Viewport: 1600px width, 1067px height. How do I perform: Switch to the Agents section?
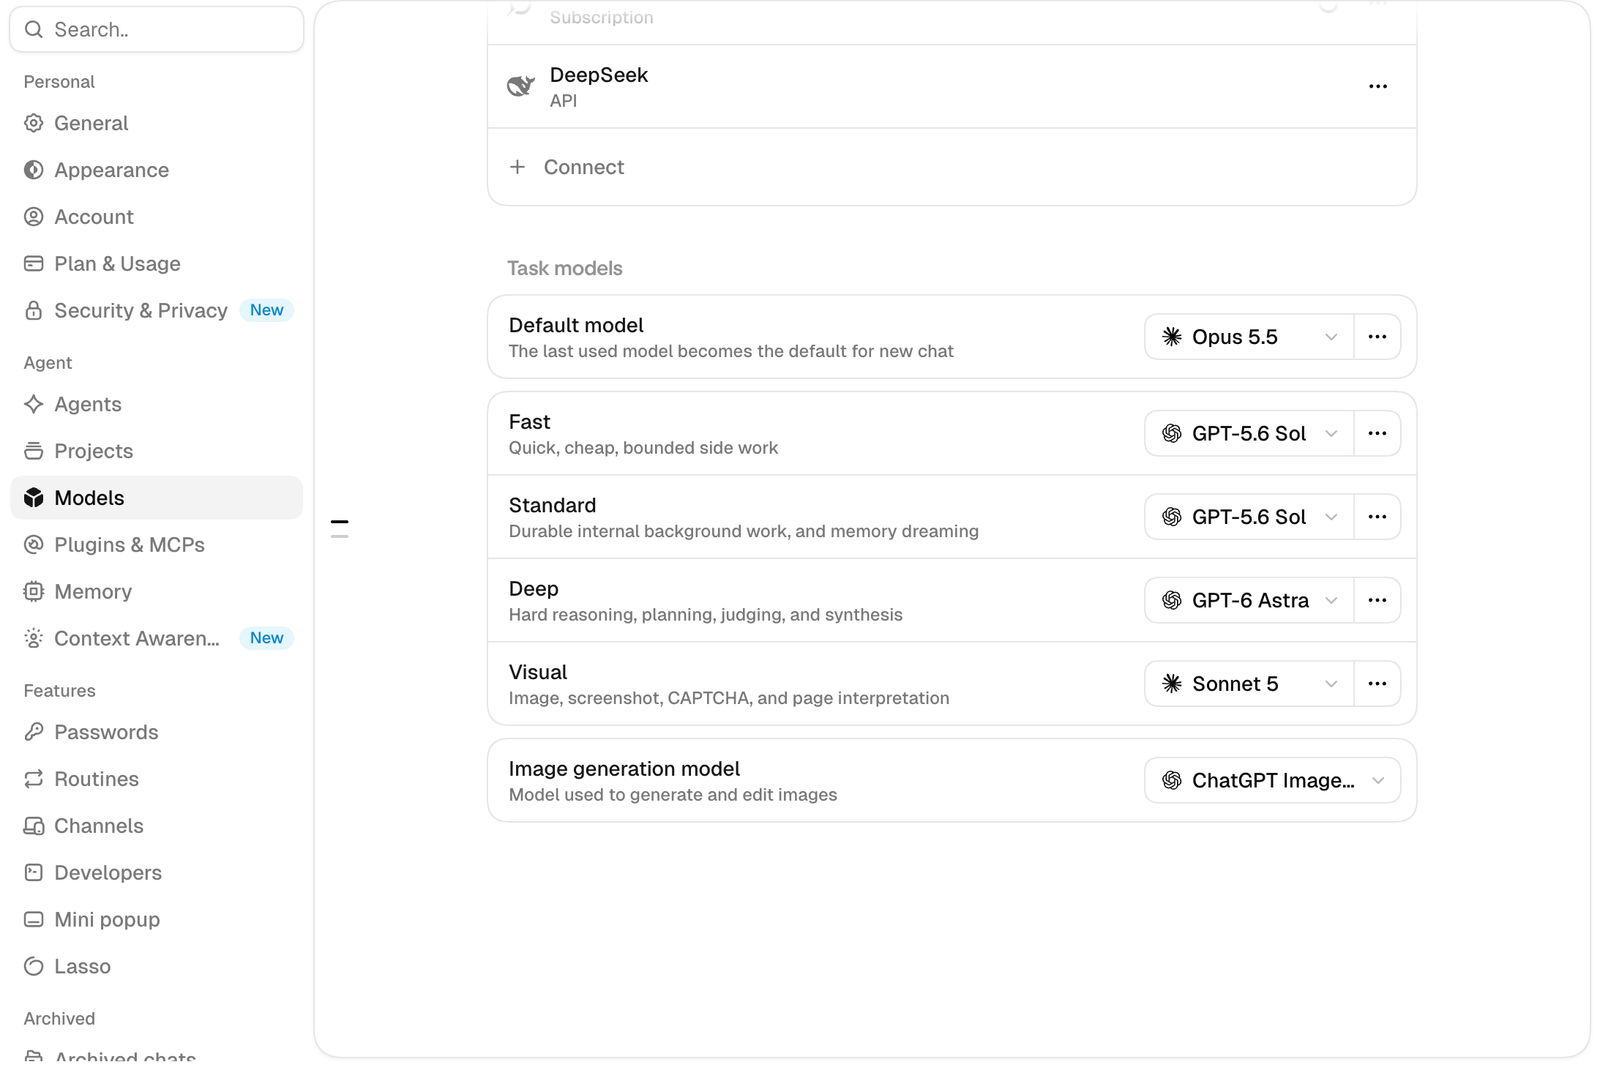click(x=156, y=404)
